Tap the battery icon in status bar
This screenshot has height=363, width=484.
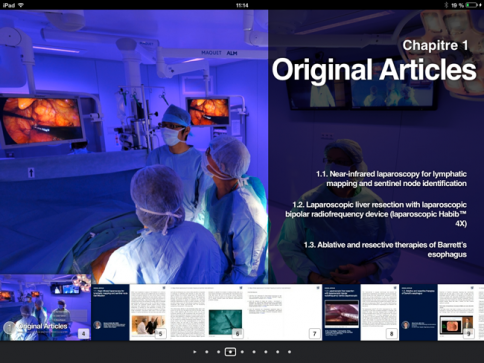click(472, 5)
